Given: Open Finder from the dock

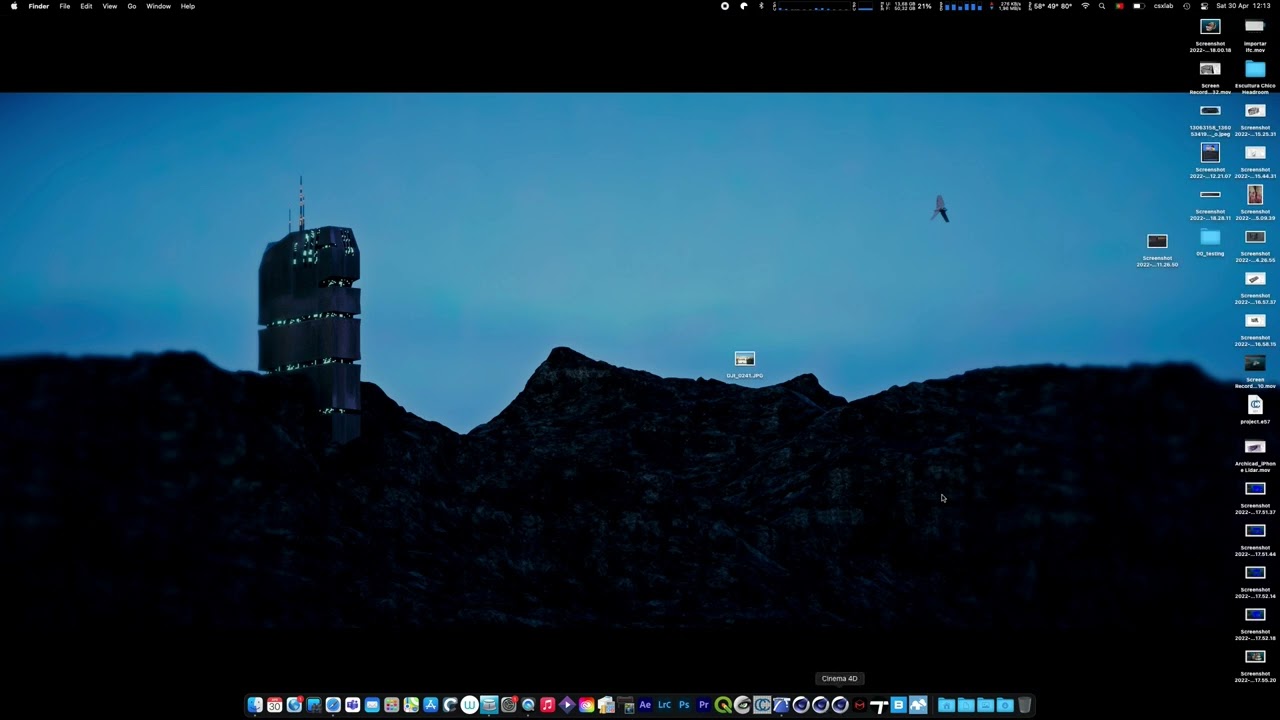Looking at the screenshot, I should pos(255,705).
